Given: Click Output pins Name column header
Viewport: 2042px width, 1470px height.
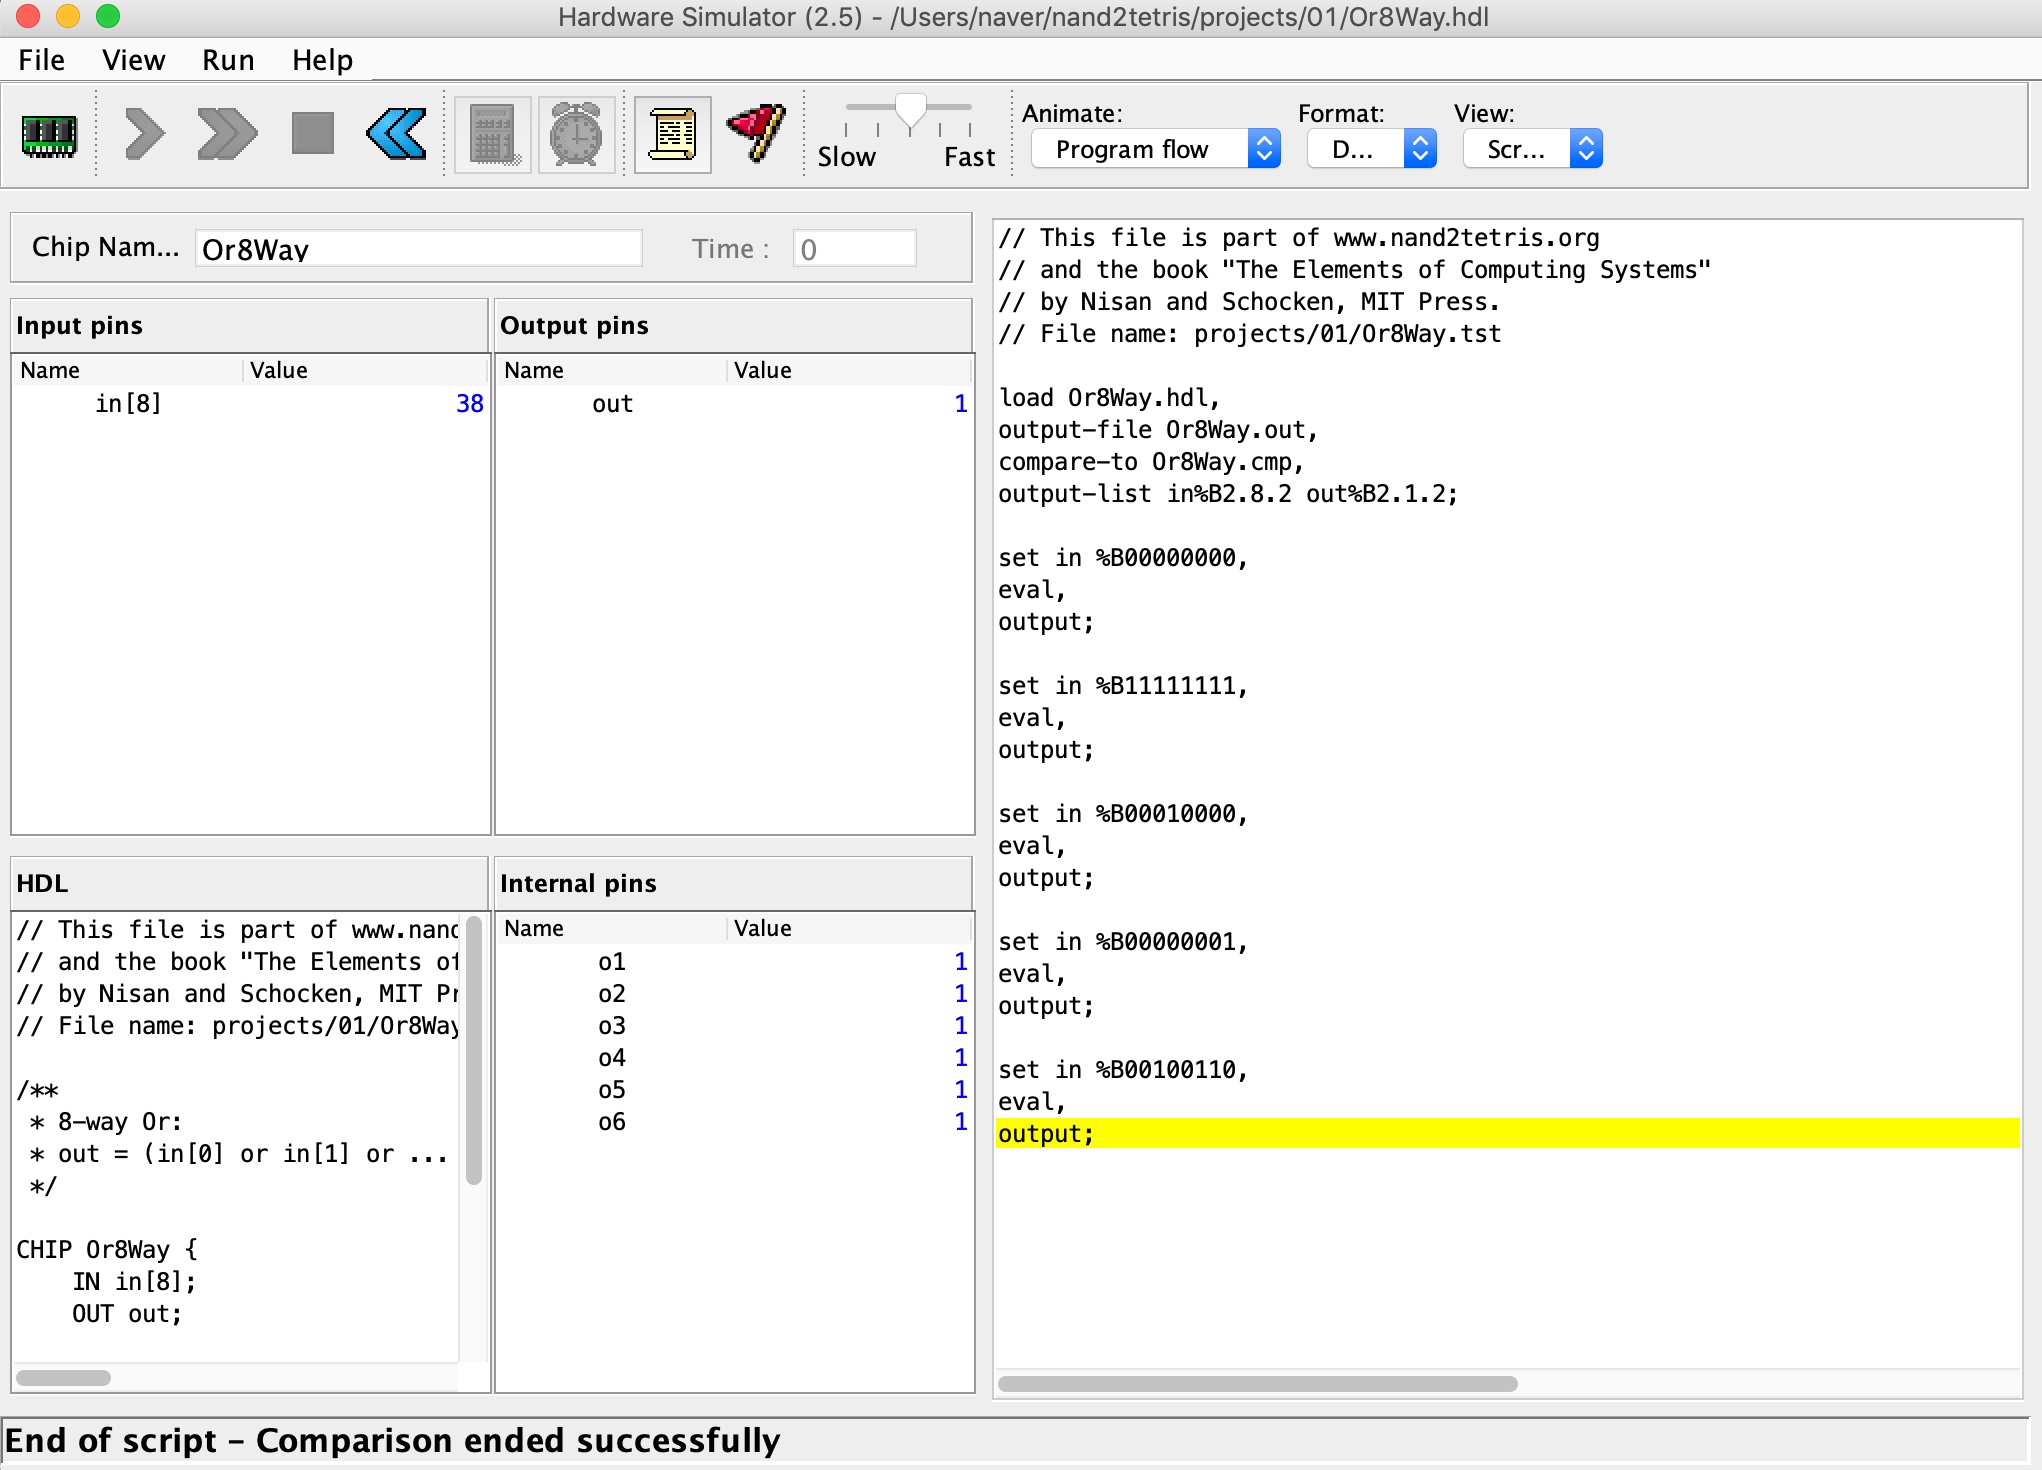Looking at the screenshot, I should point(612,370).
